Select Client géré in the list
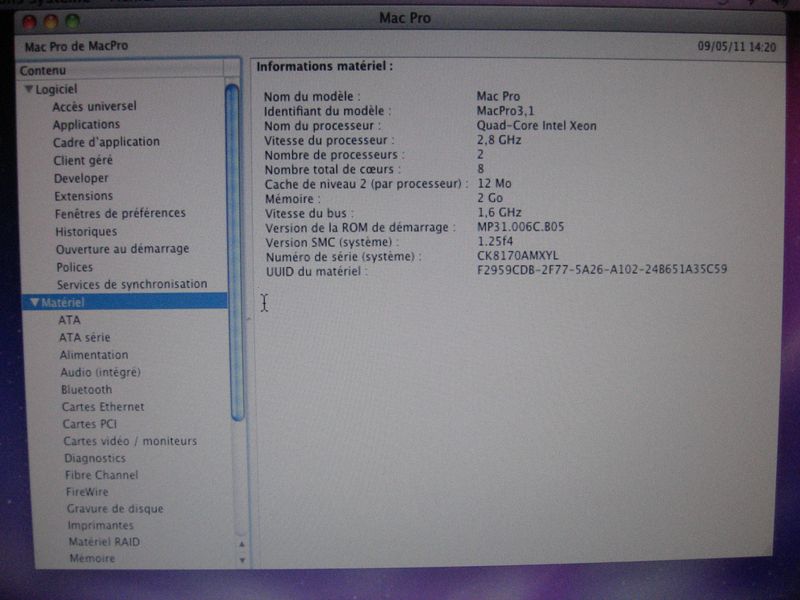 click(83, 160)
